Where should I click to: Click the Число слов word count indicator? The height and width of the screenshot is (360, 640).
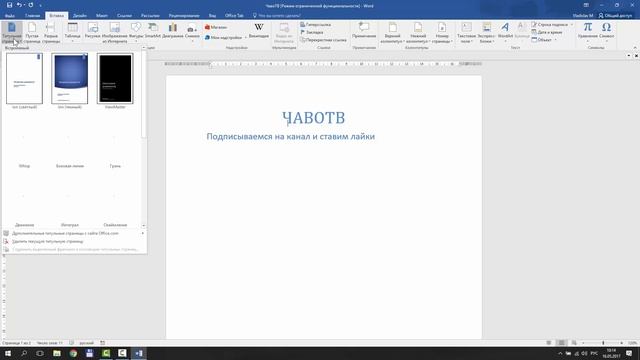50,343
